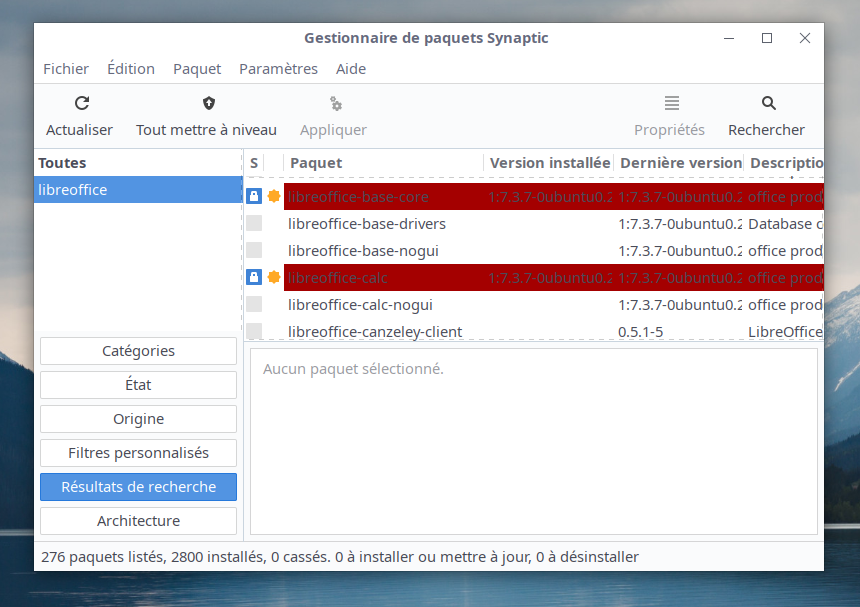This screenshot has width=860, height=607.
Task: Toggle the libreoffice-calc-nogui status checkbox
Action: [x=254, y=304]
